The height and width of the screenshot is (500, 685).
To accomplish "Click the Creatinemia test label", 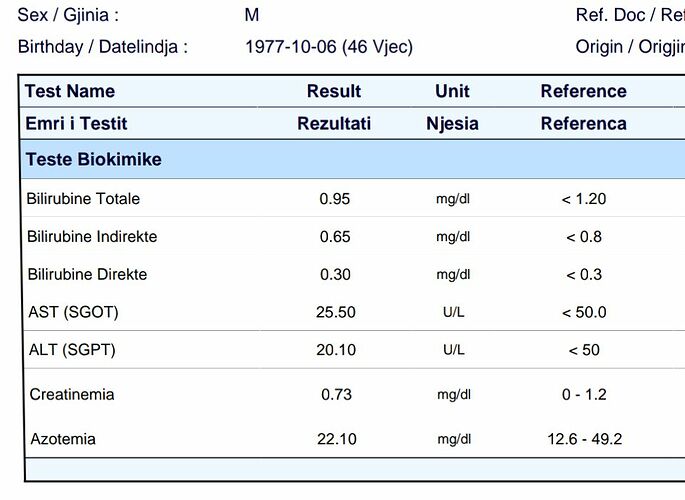I will tap(72, 394).
